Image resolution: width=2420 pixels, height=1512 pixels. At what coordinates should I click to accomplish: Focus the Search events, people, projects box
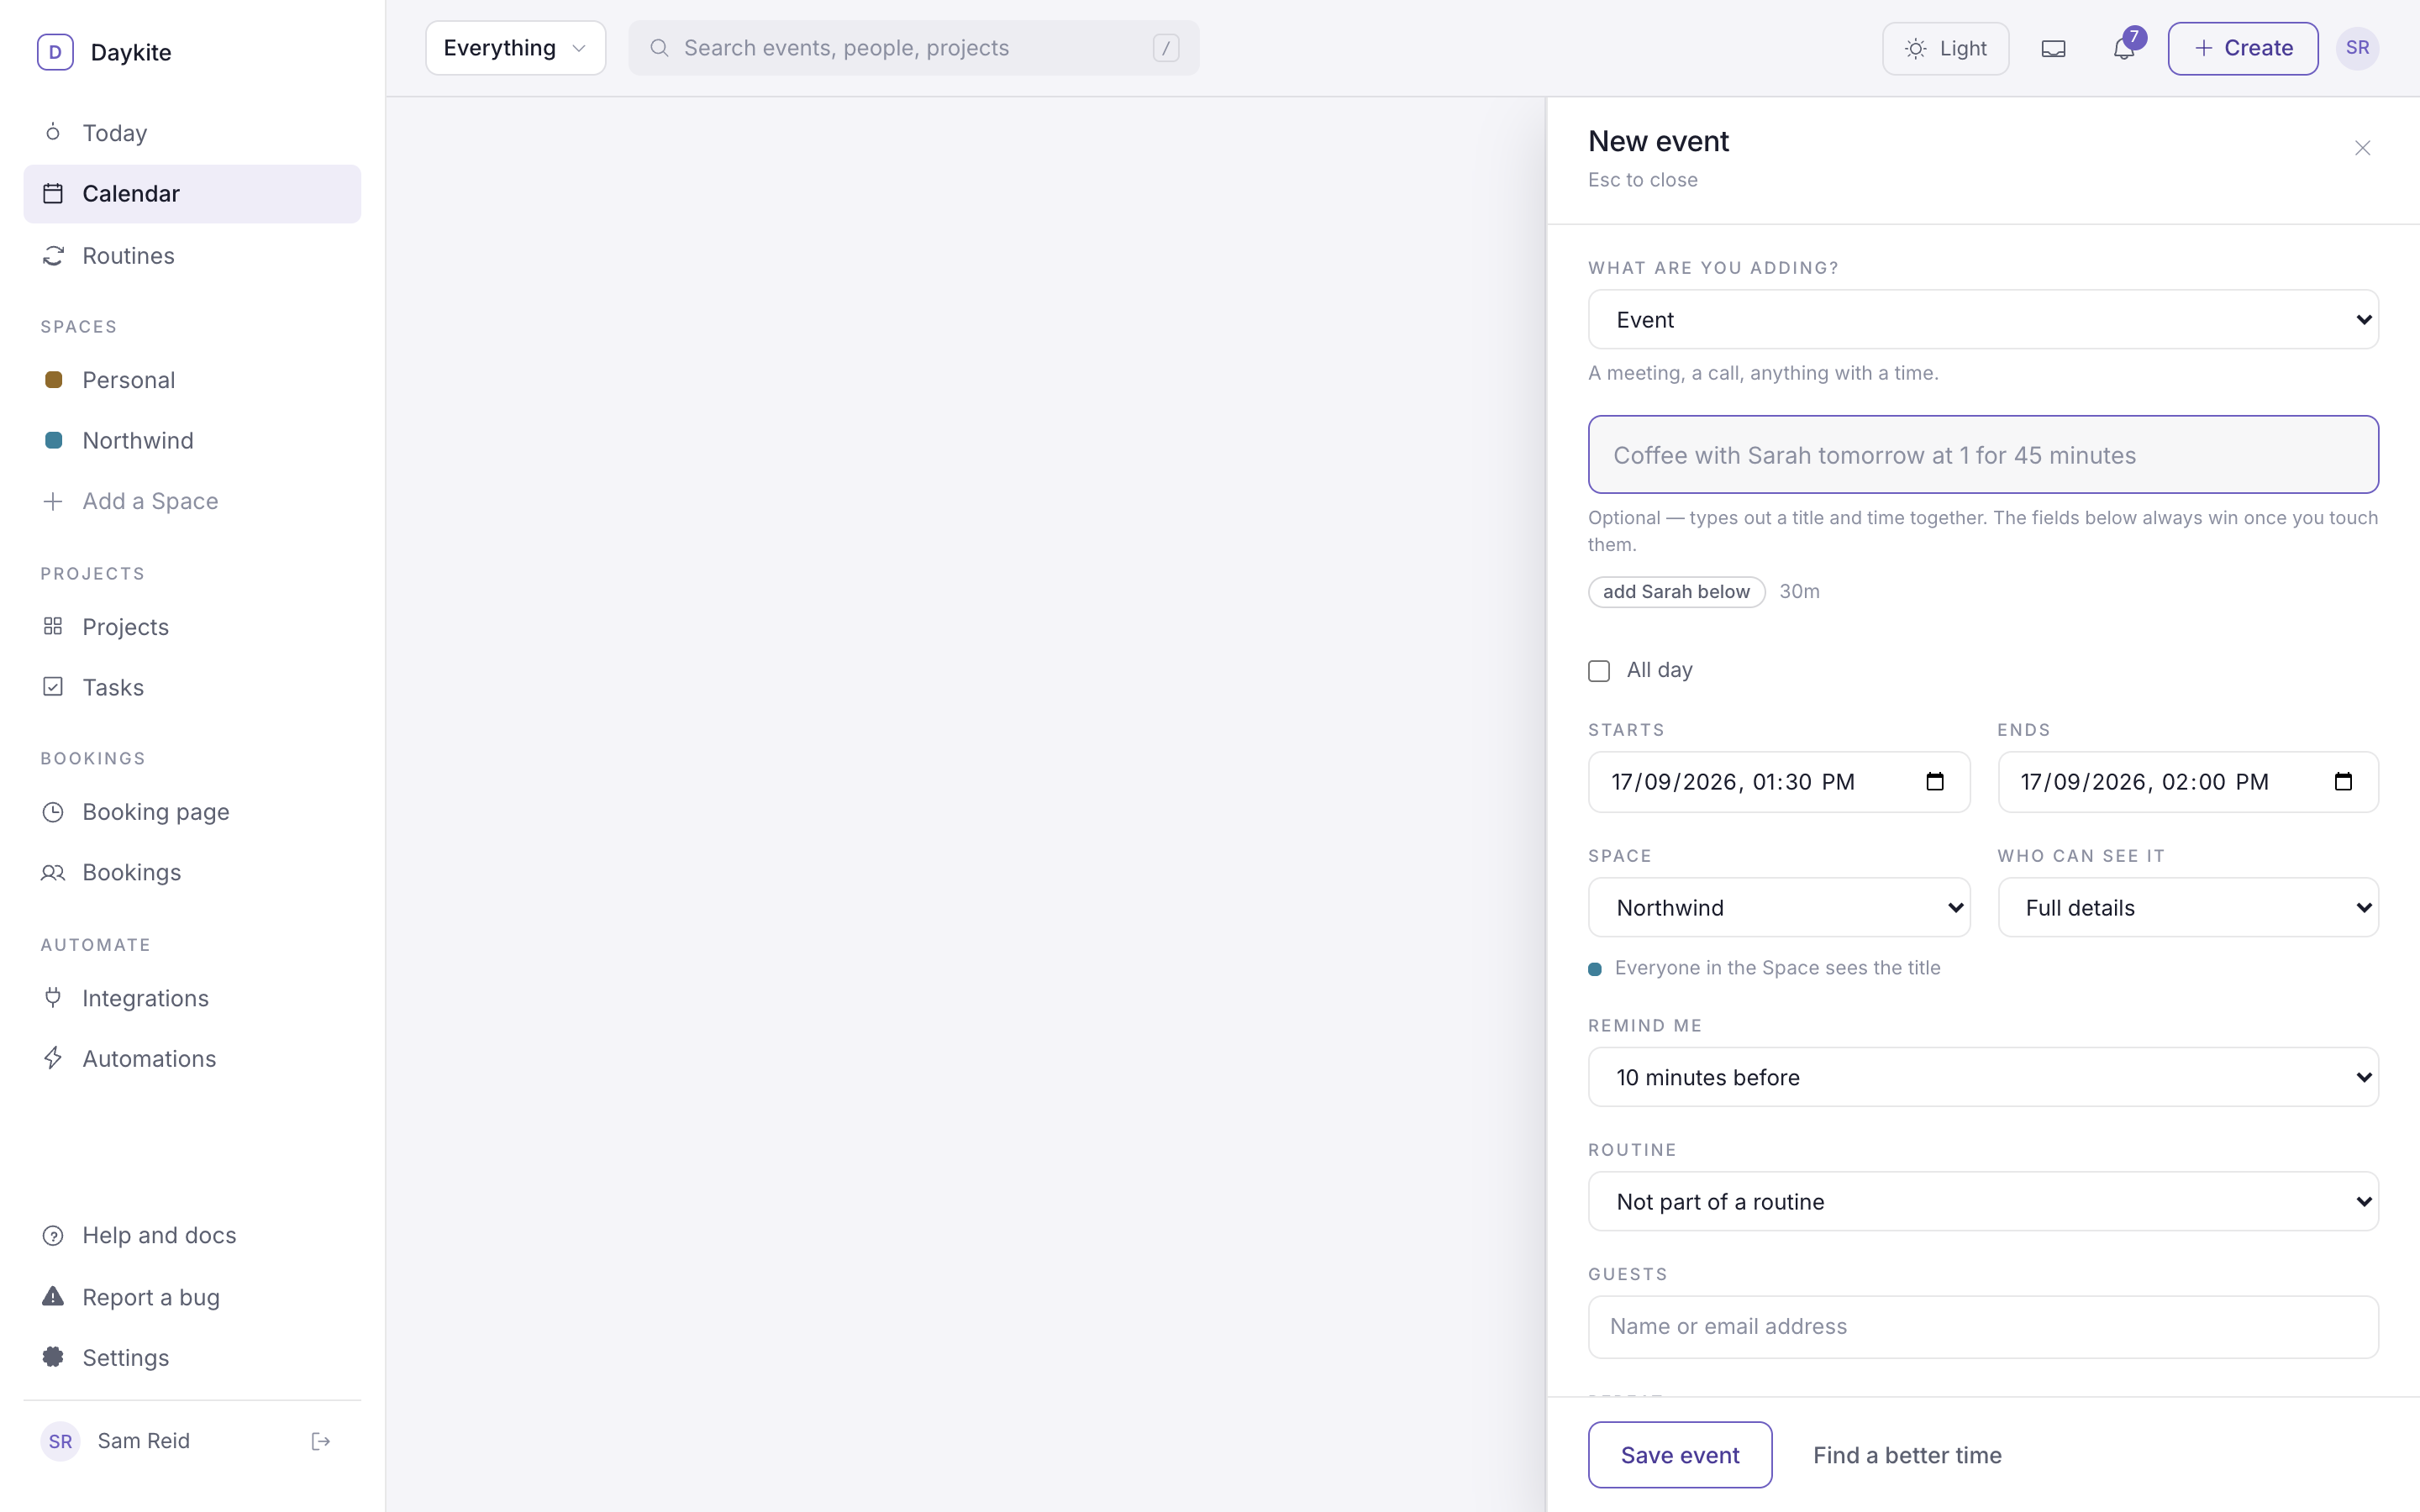914,48
